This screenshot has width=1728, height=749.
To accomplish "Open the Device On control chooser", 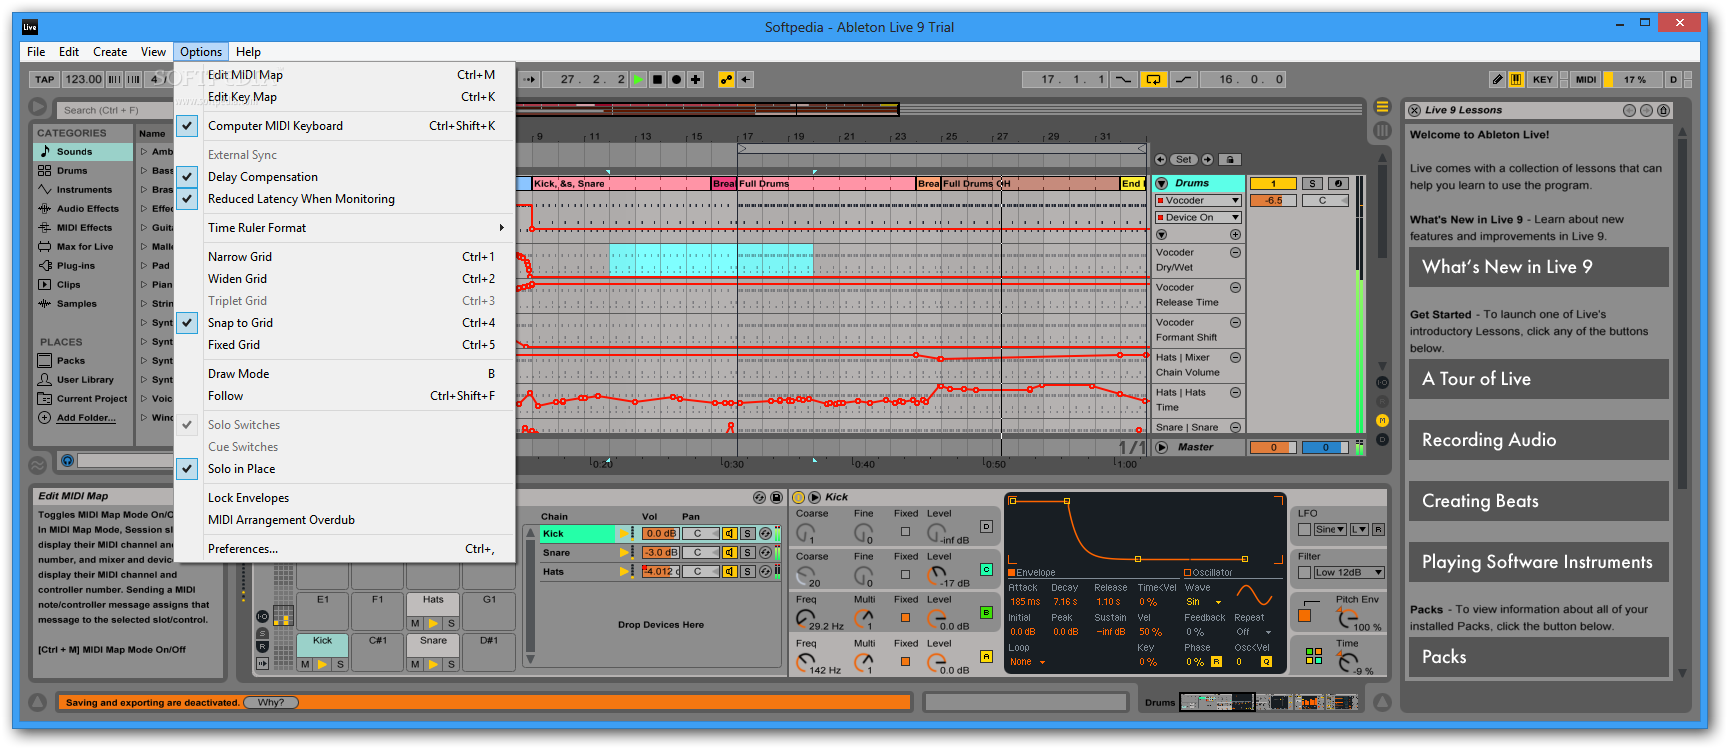I will click(1198, 217).
